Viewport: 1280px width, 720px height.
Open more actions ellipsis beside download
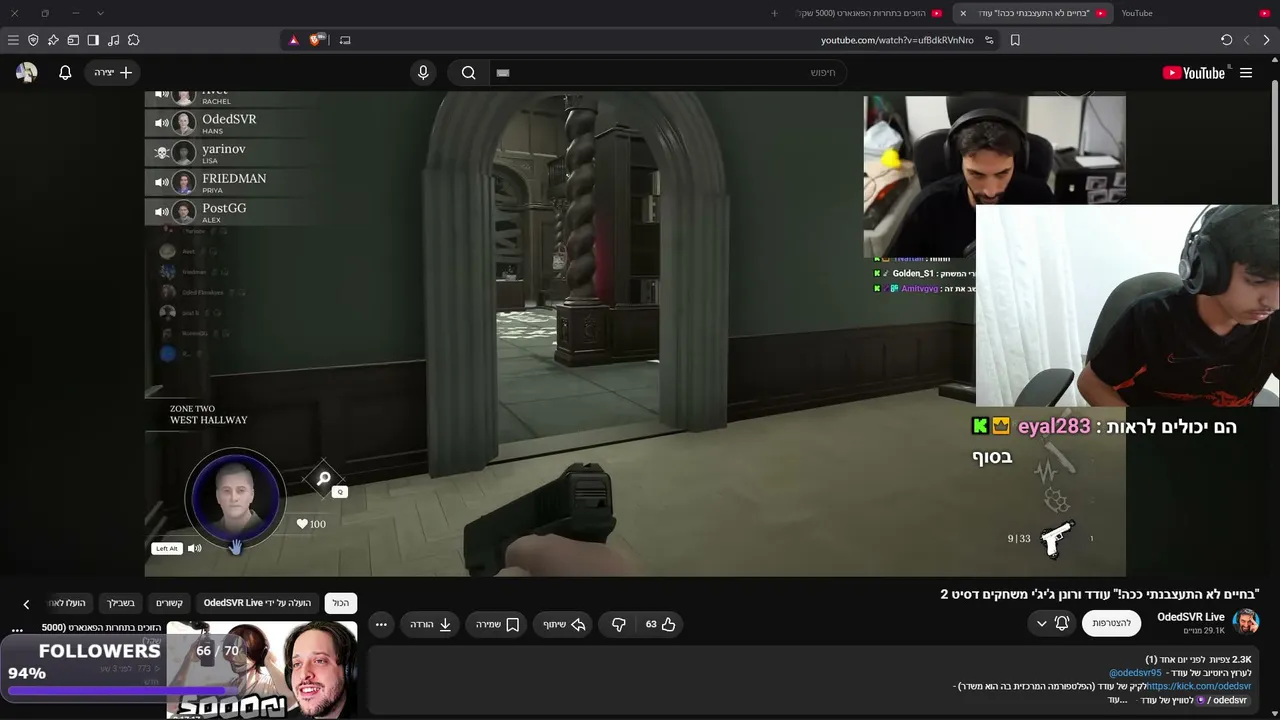pyautogui.click(x=381, y=624)
